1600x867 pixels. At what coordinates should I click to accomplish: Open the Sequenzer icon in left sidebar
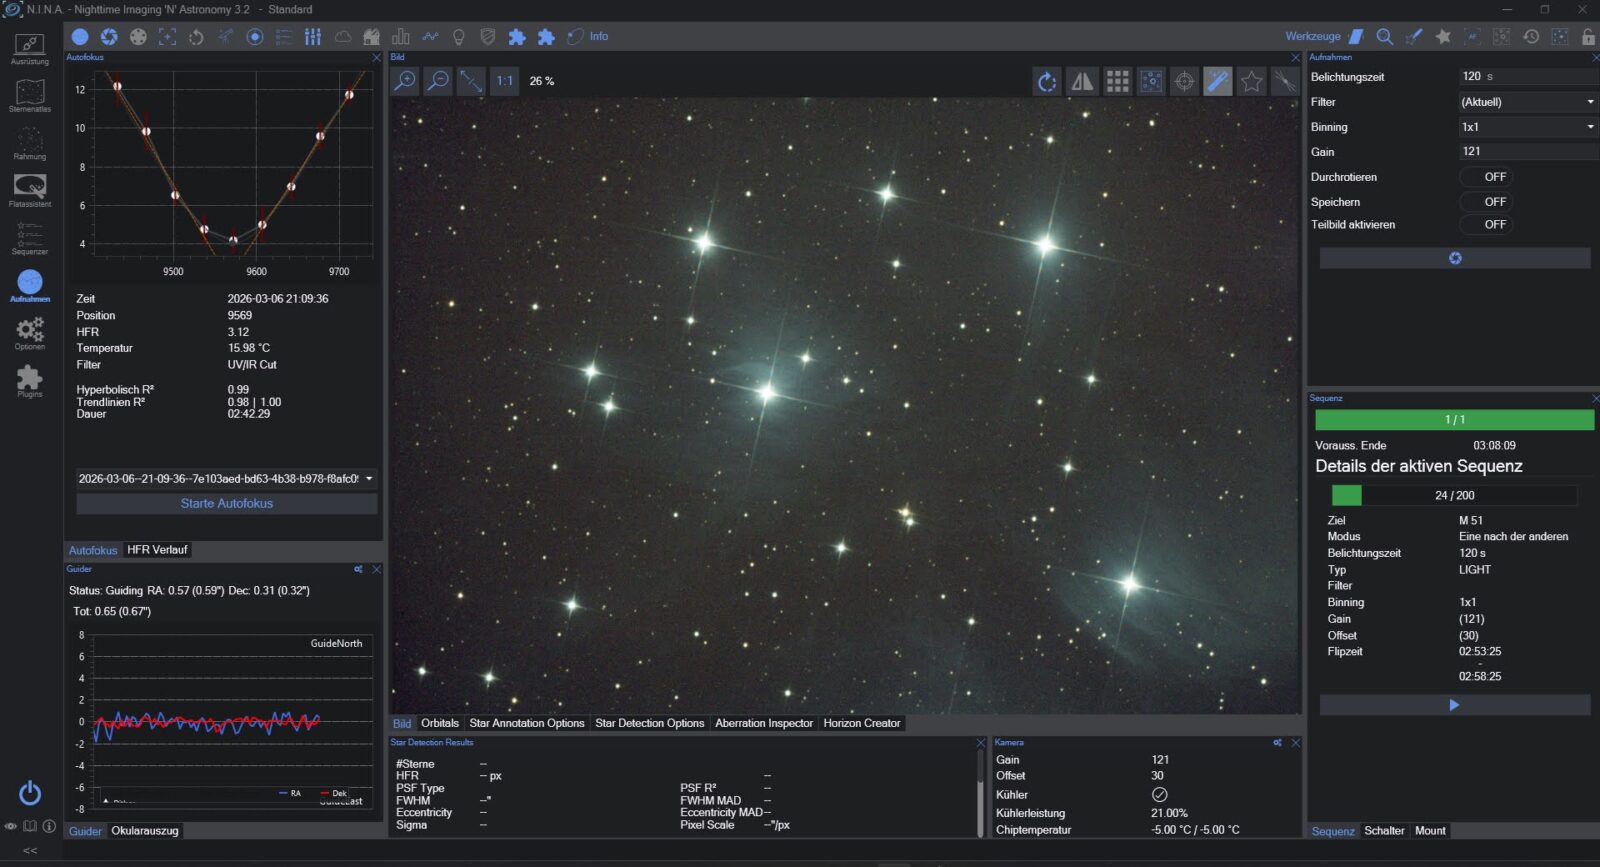click(29, 236)
